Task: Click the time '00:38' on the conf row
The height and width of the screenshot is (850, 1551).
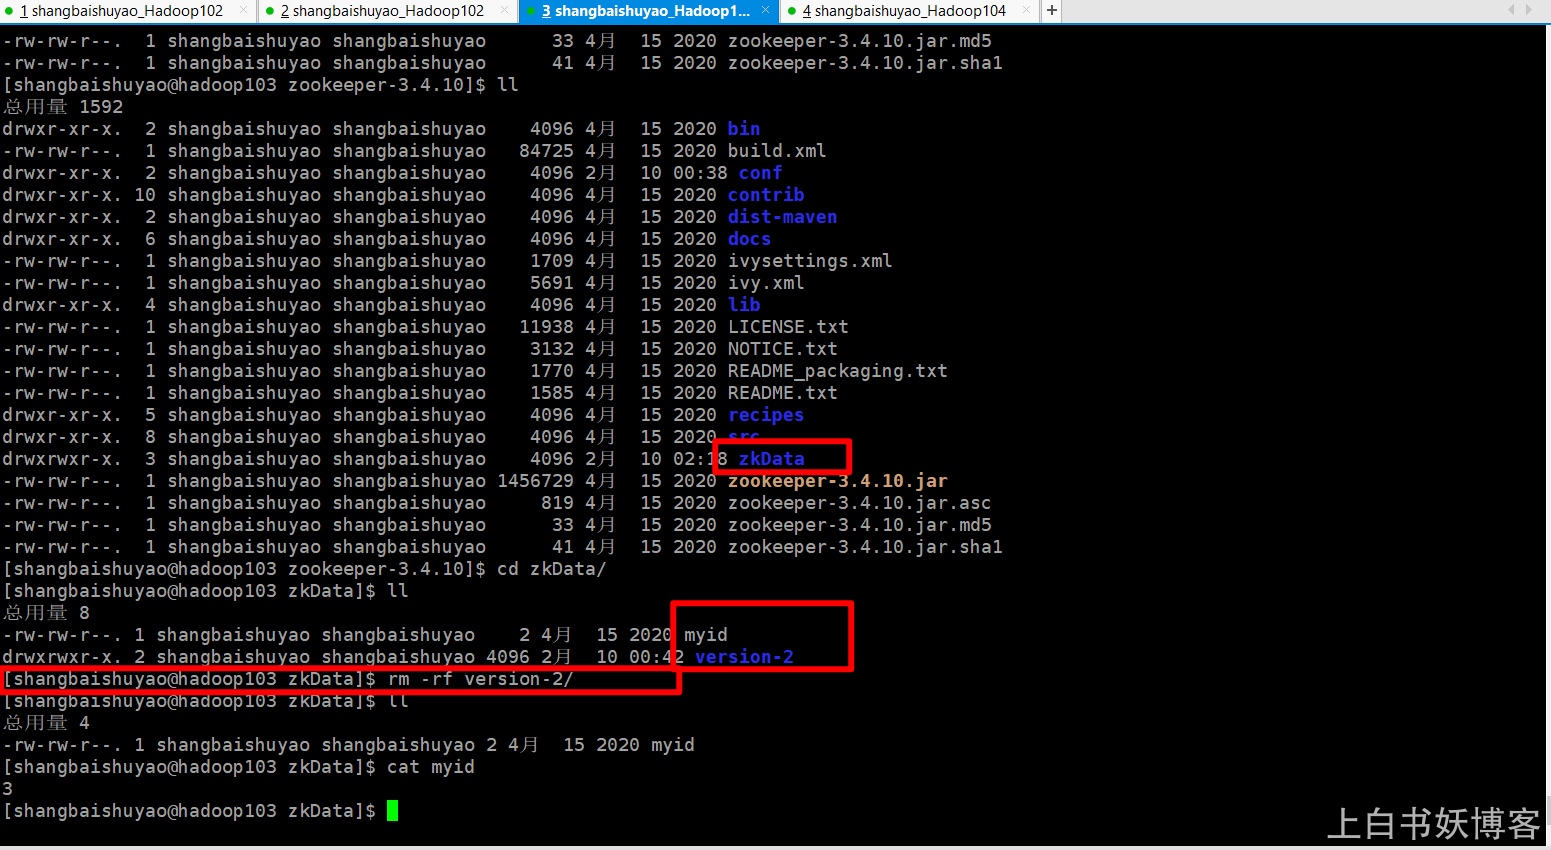Action: click(x=700, y=173)
